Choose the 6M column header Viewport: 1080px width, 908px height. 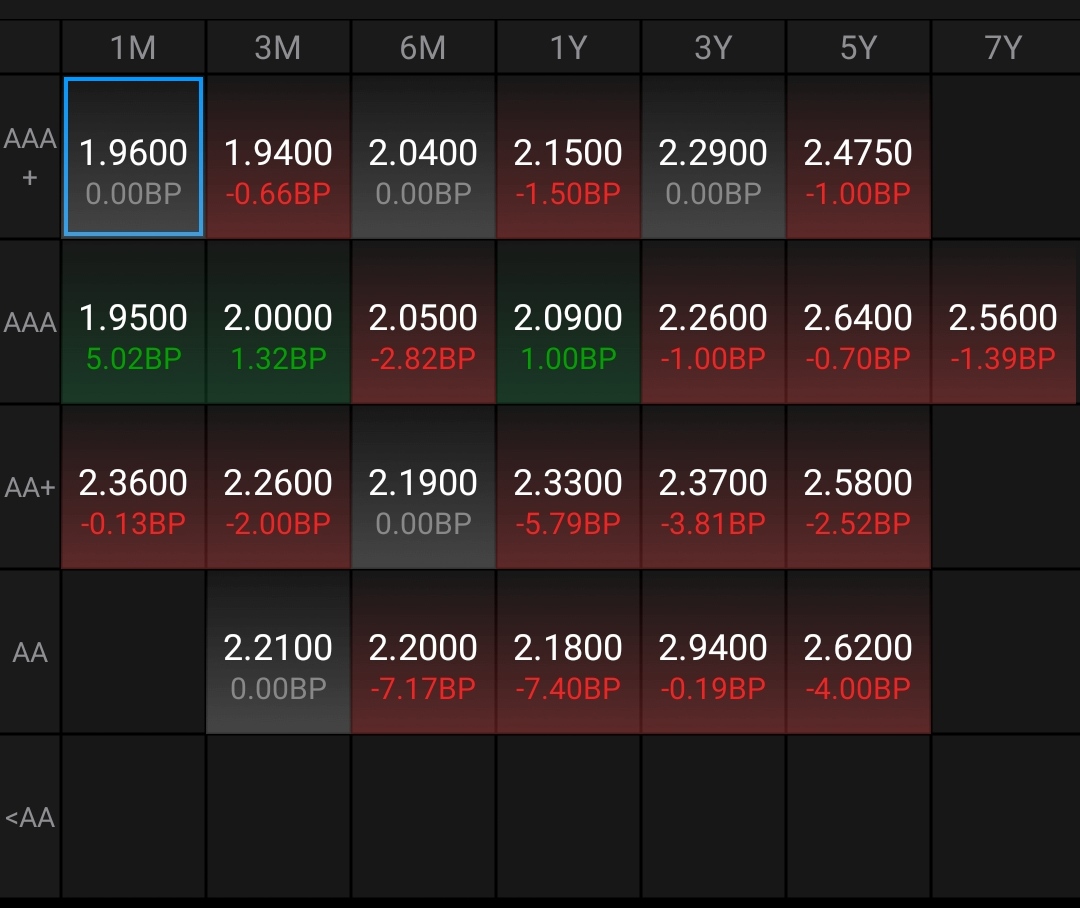pos(423,47)
